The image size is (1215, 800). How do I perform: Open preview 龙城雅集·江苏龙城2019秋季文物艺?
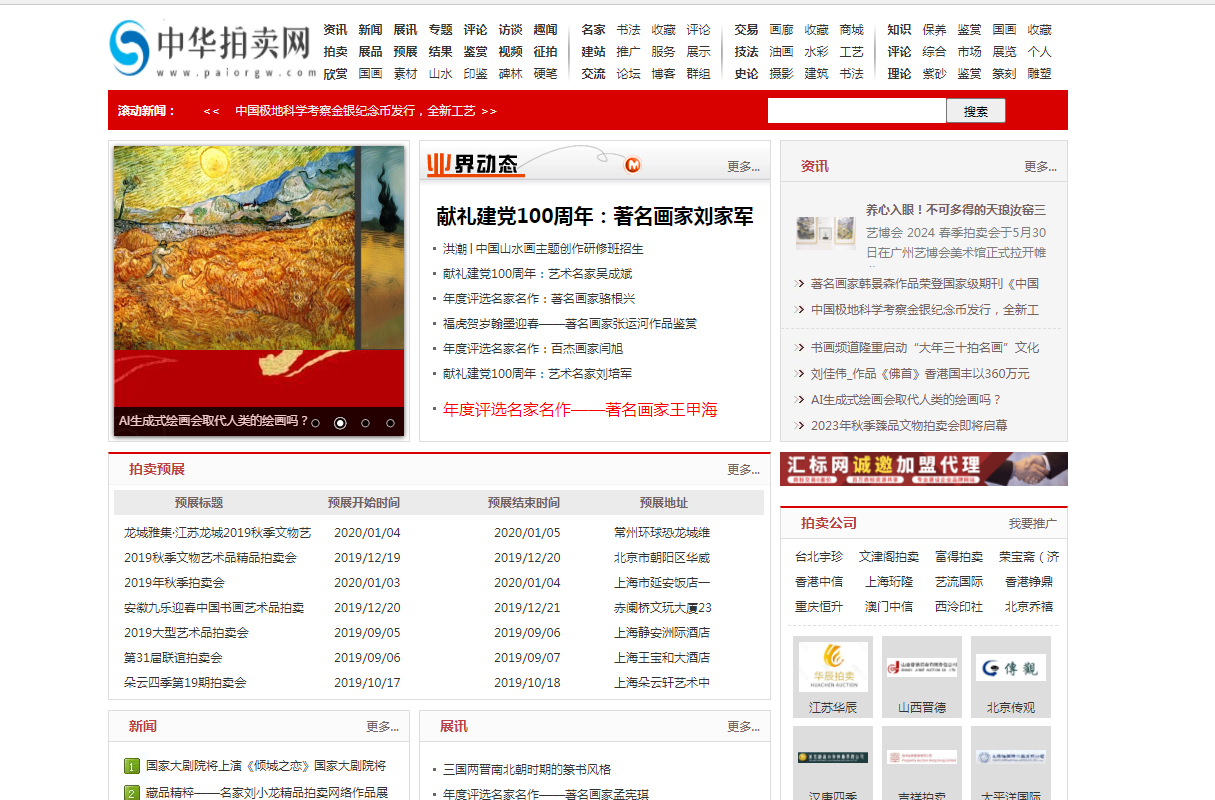218,533
